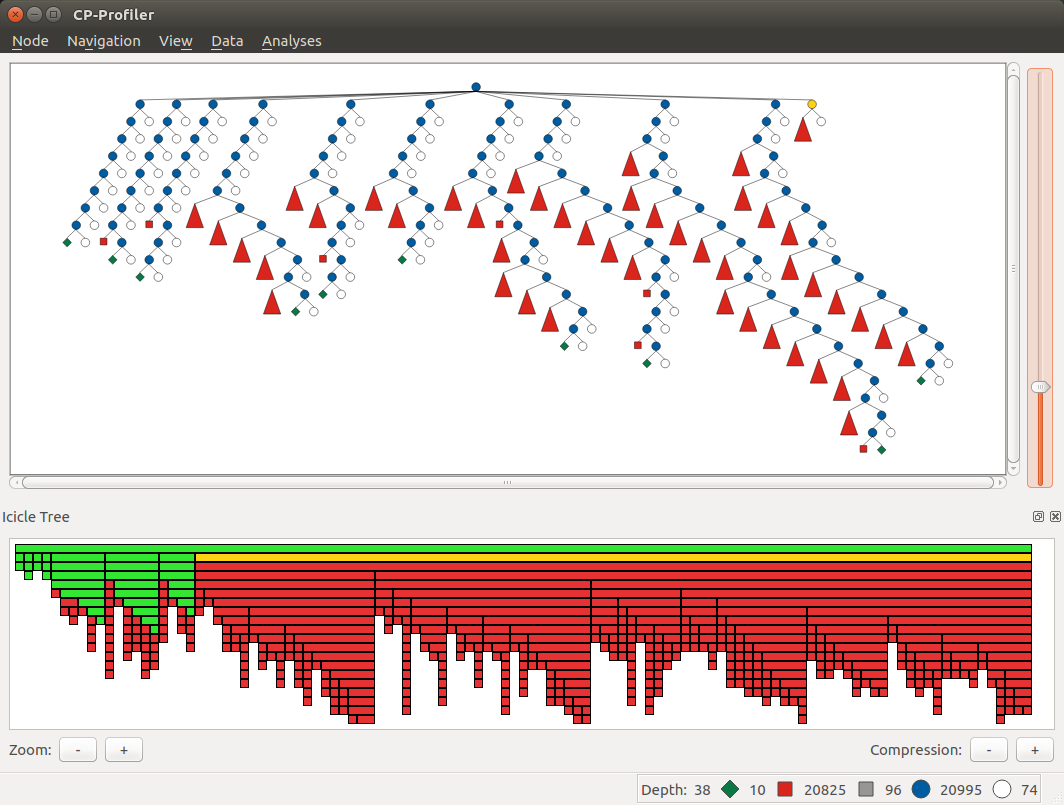Click the yellow bar in the icicle tree
Screen dimensions: 1064x805
pyautogui.click(x=613, y=557)
